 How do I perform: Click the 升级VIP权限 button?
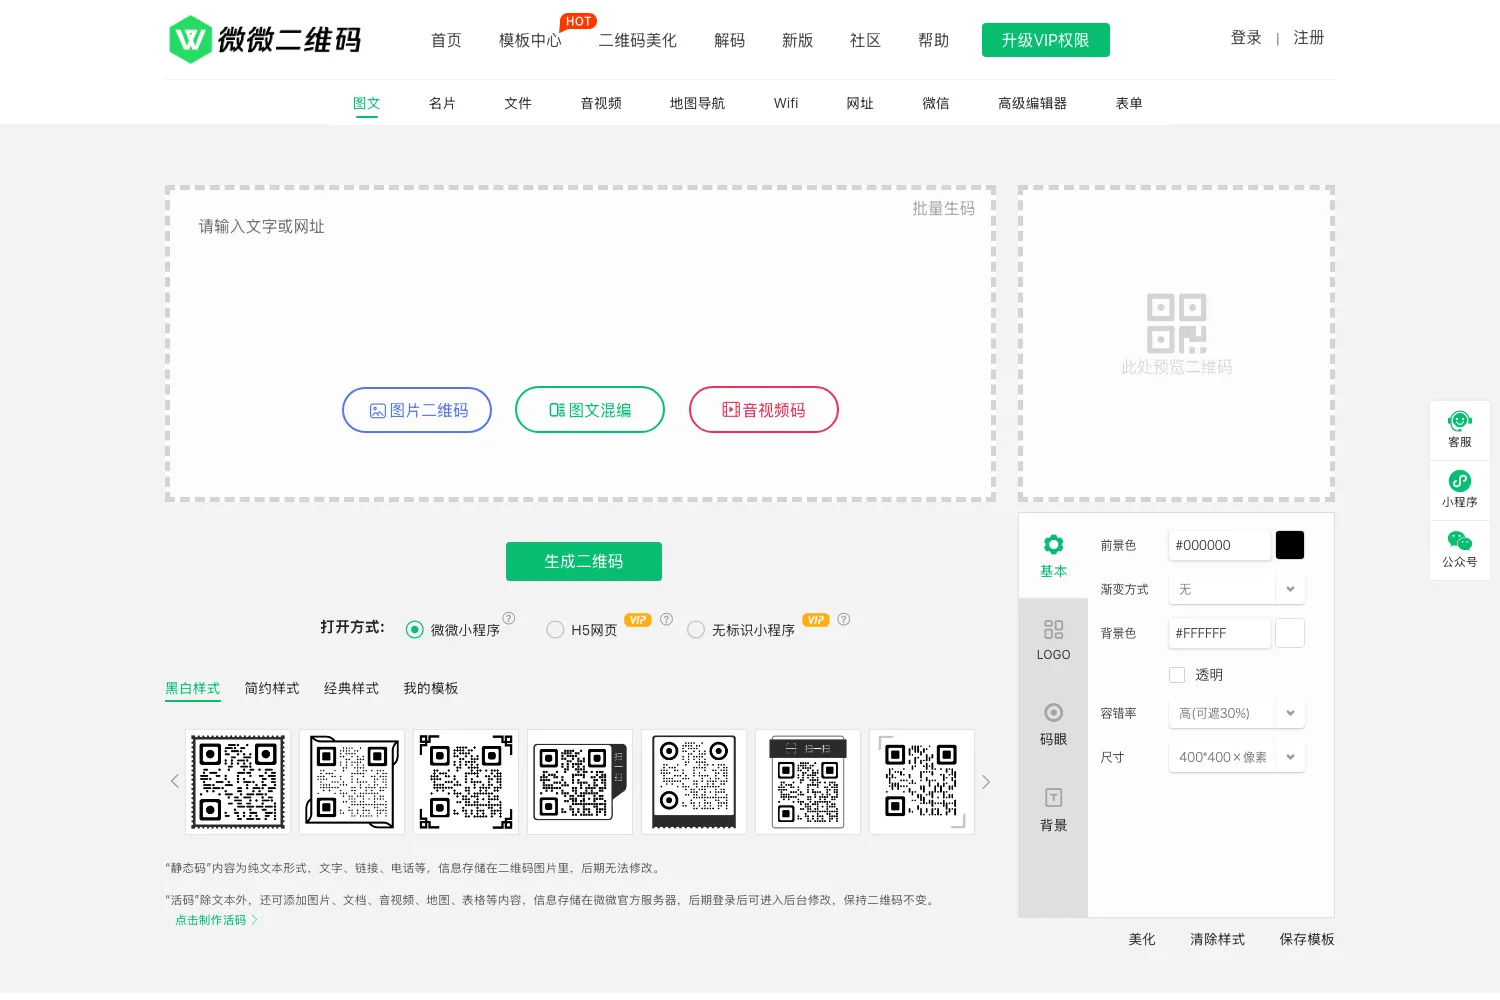coord(1046,40)
